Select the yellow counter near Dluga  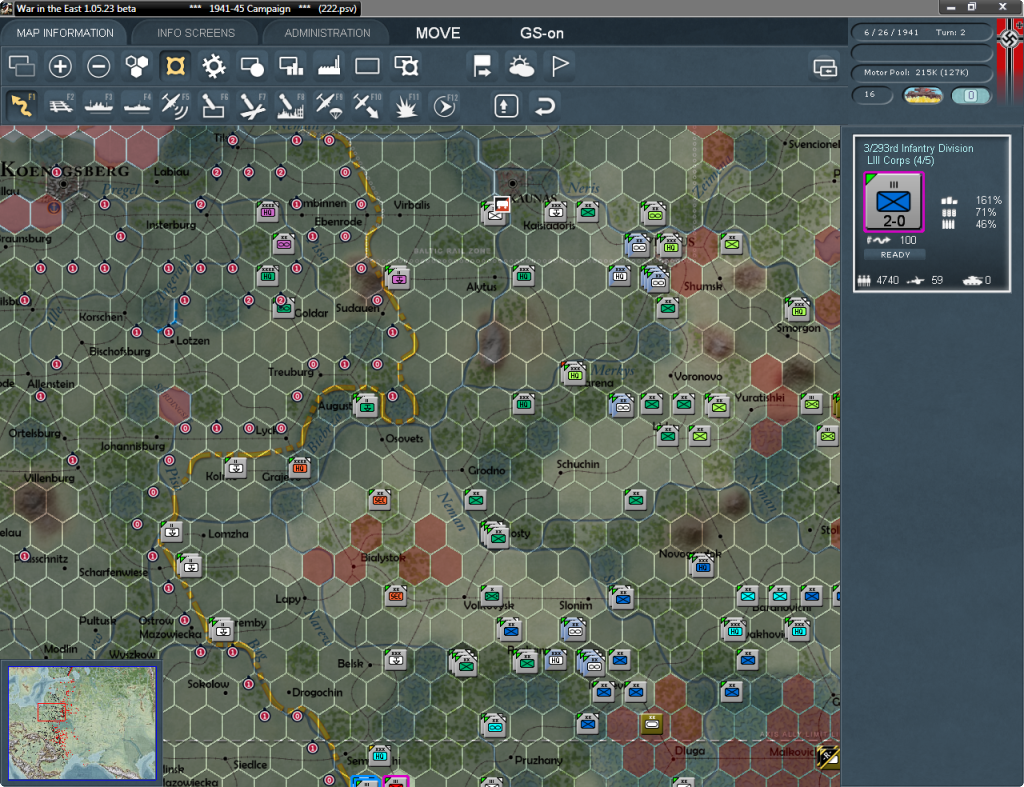pyautogui.click(x=652, y=723)
